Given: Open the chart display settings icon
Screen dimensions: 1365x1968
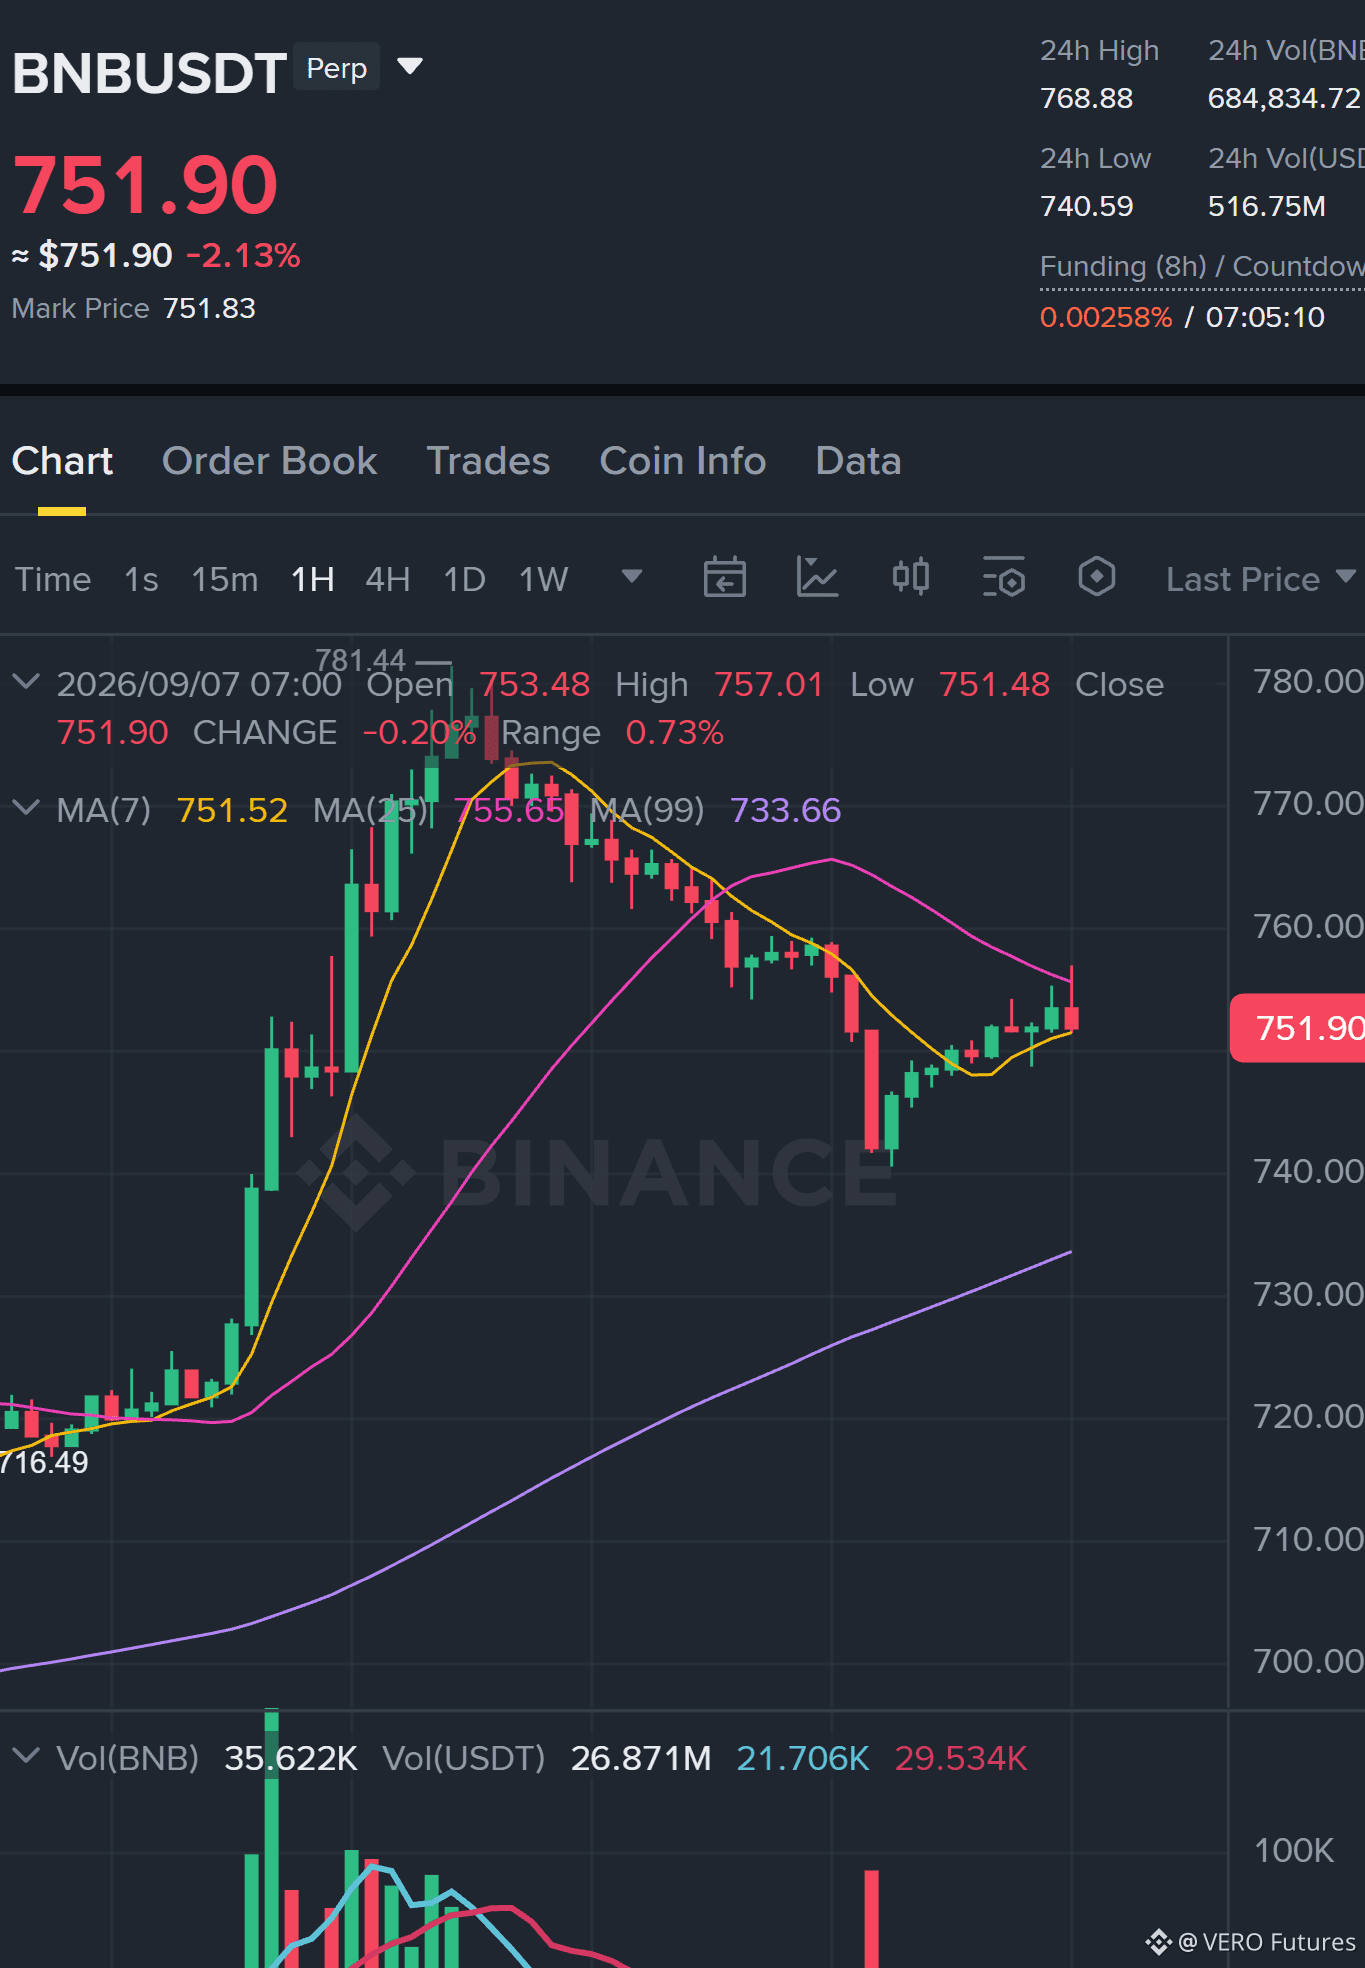Looking at the screenshot, I should coord(1004,577).
